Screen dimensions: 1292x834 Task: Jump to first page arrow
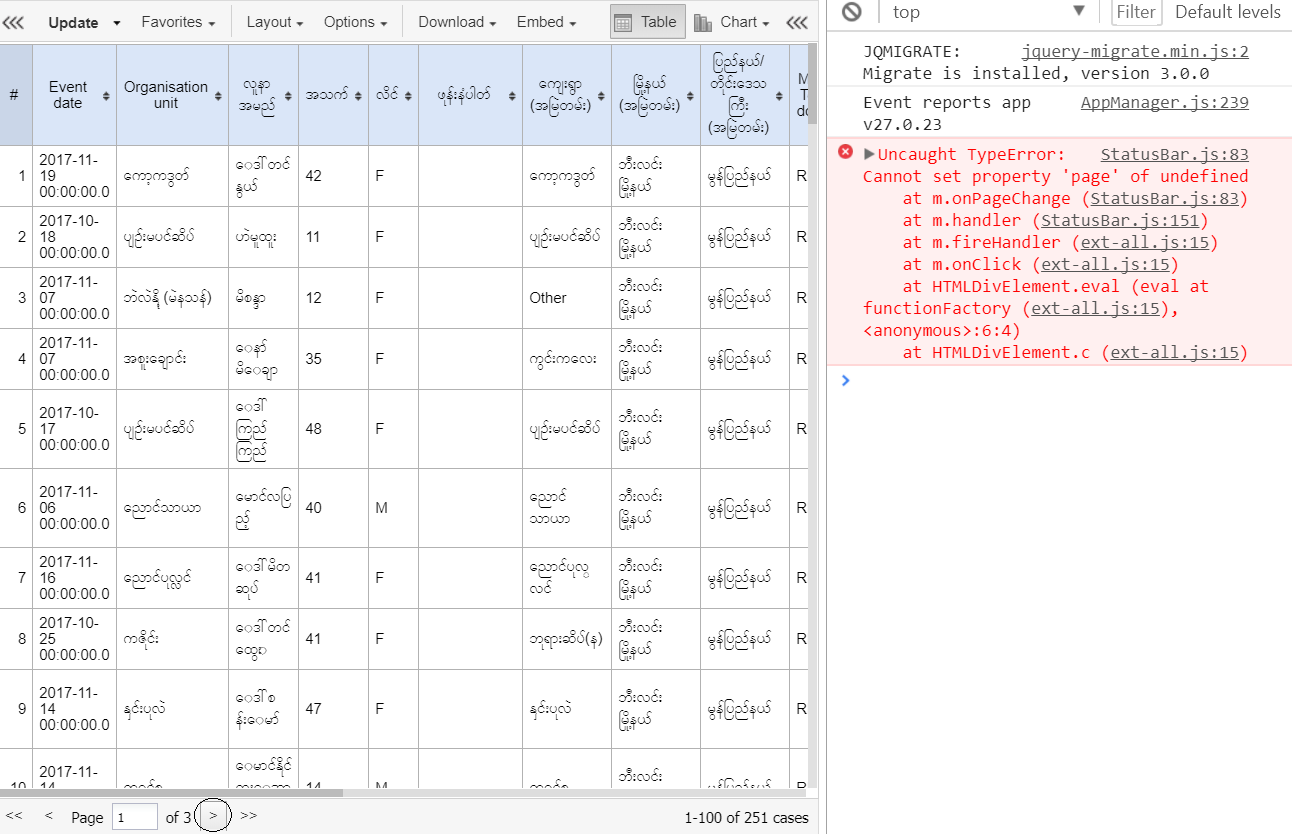click(x=14, y=816)
